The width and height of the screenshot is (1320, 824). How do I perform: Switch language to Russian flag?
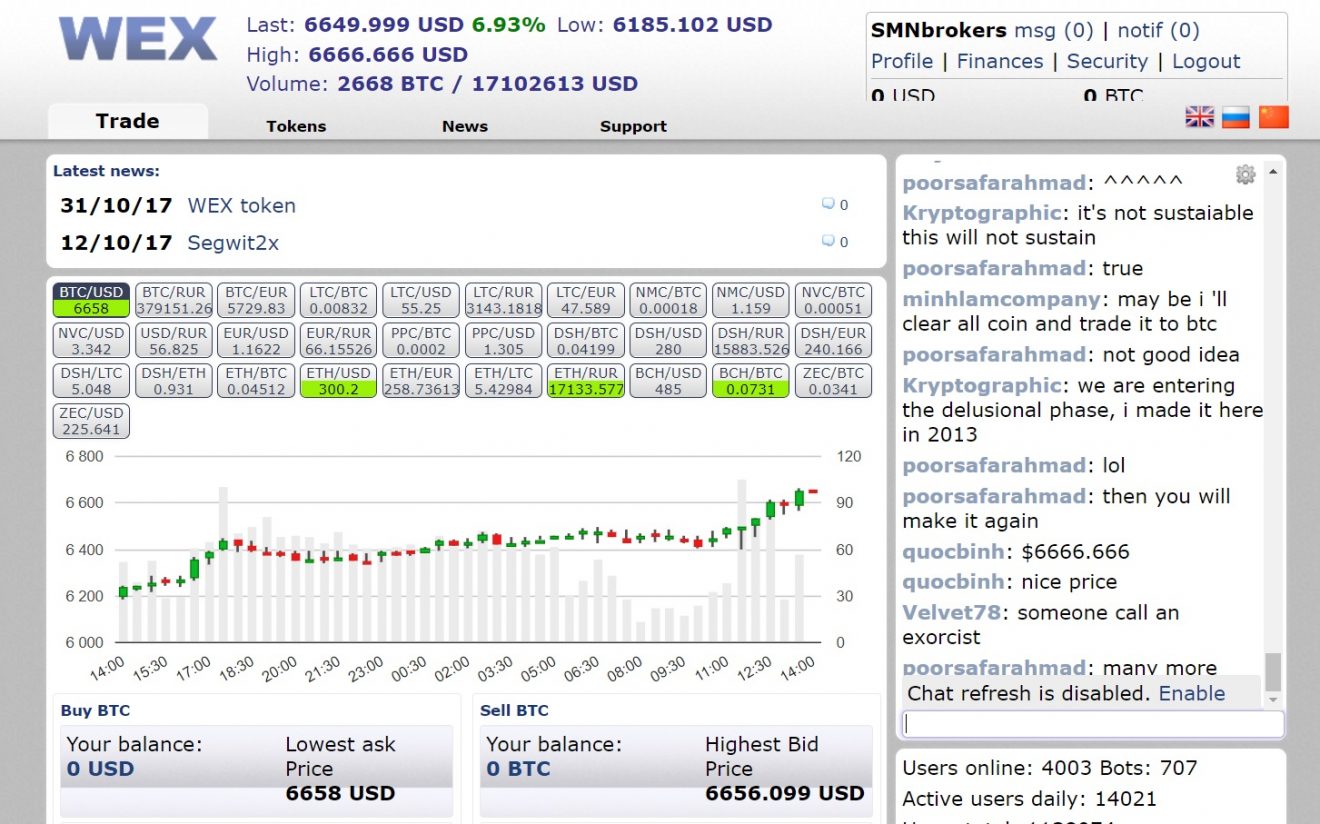[1237, 117]
